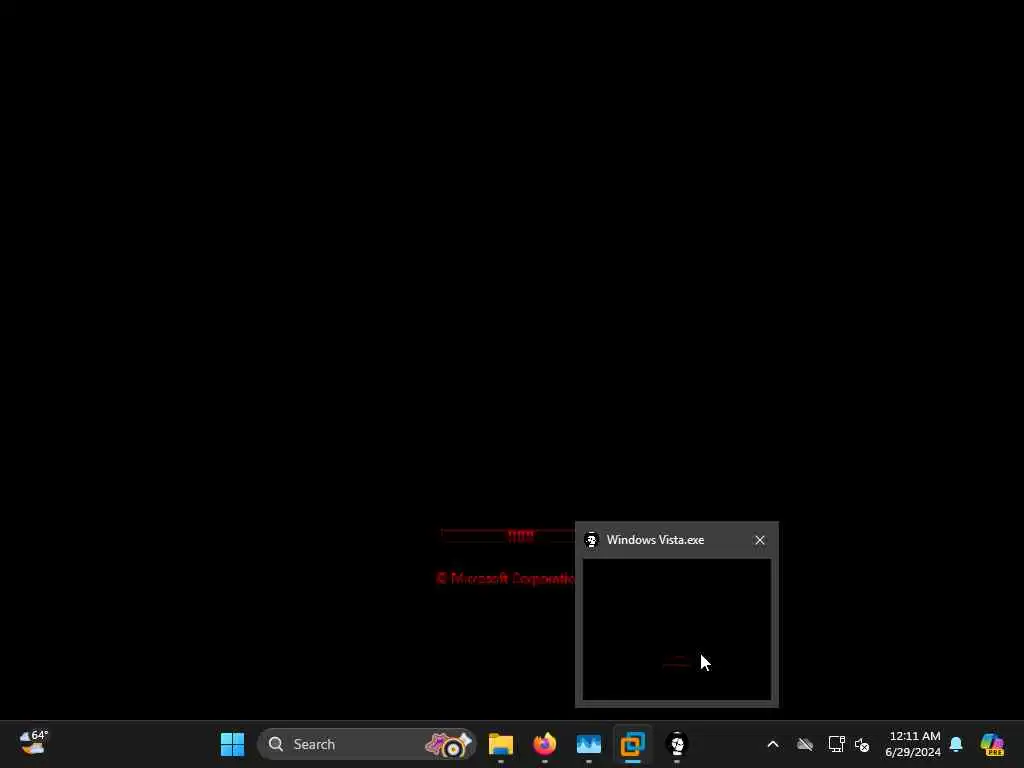Screen dimensions: 1024x768
Task: Click the search highlight icon in Search box
Action: click(x=449, y=744)
